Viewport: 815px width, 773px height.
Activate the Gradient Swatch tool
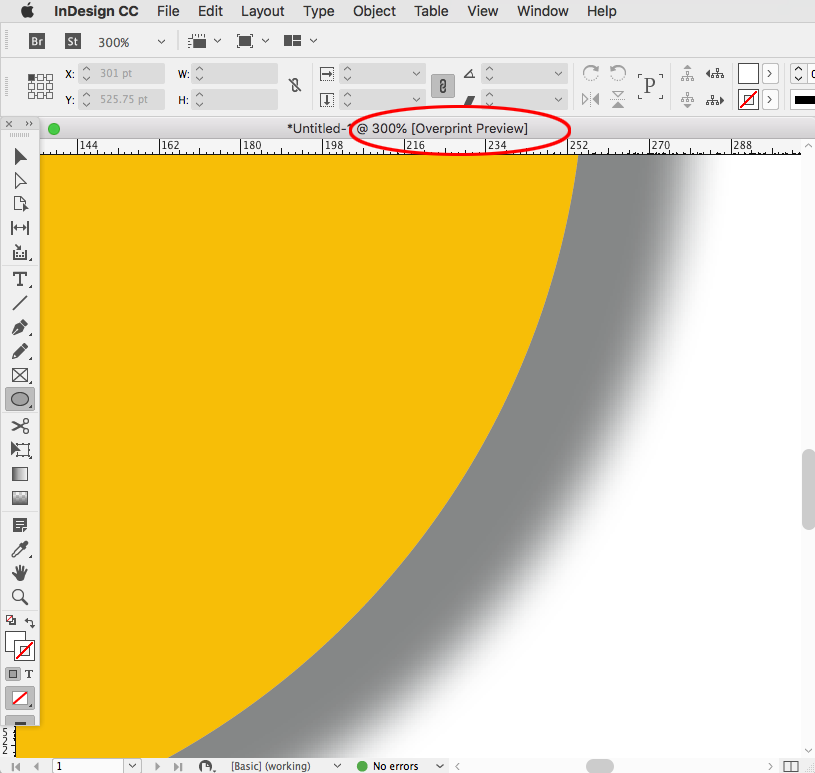(x=20, y=474)
